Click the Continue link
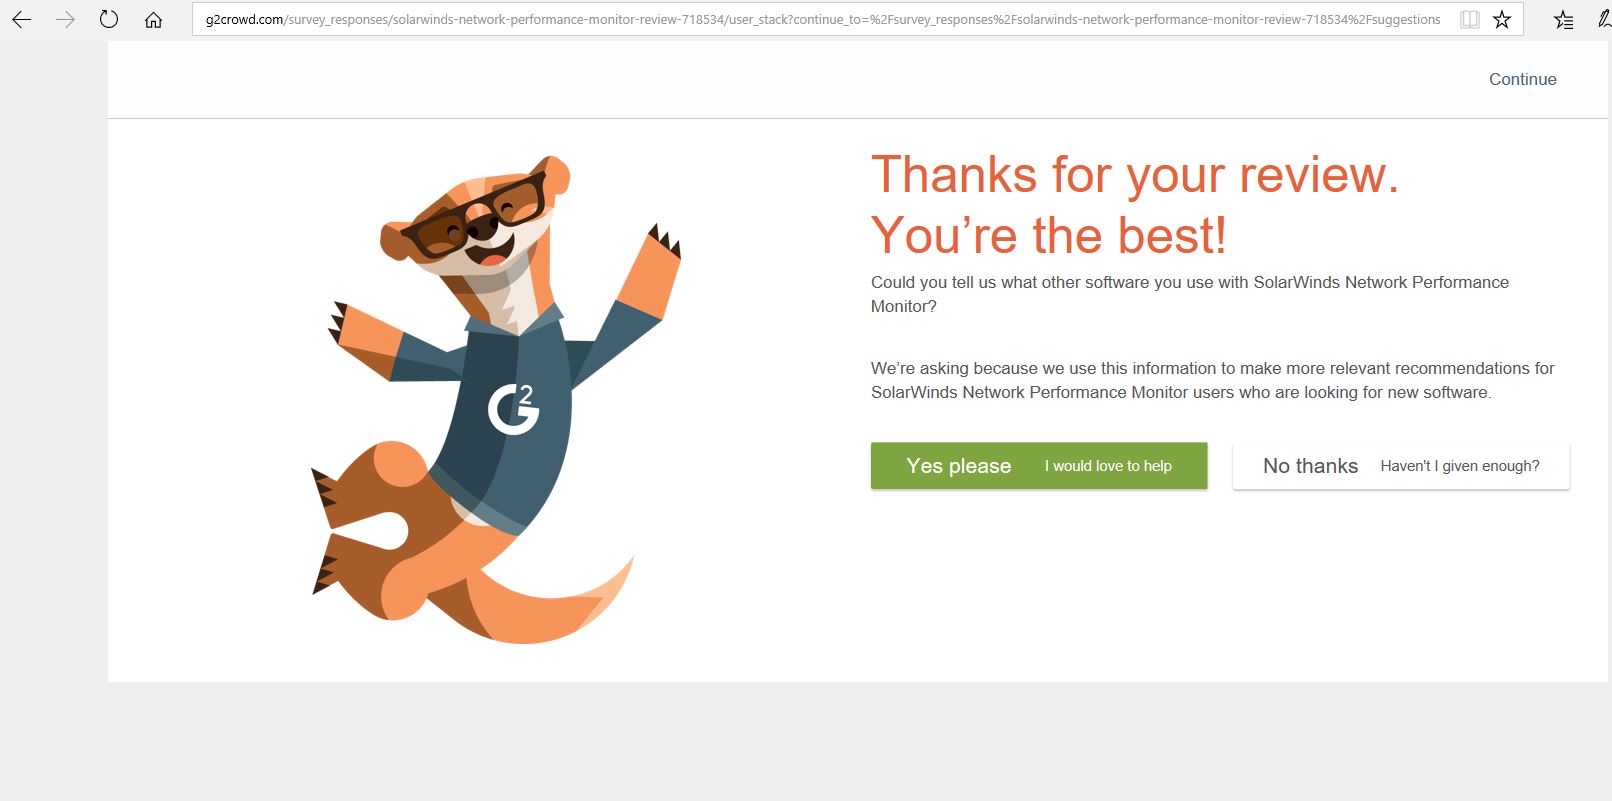 [x=1522, y=79]
